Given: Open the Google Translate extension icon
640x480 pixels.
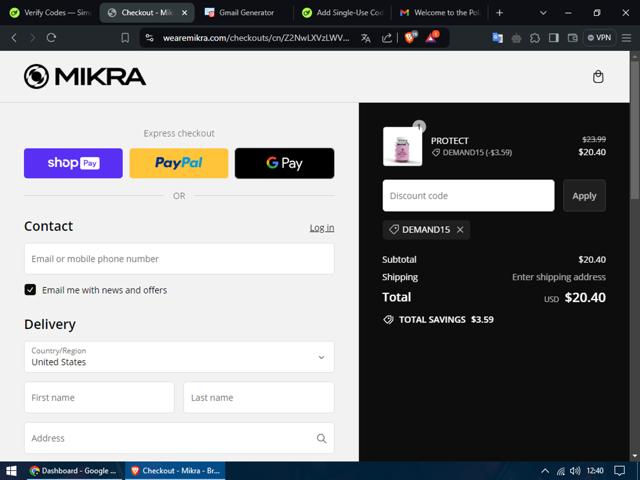Looking at the screenshot, I should tap(497, 38).
